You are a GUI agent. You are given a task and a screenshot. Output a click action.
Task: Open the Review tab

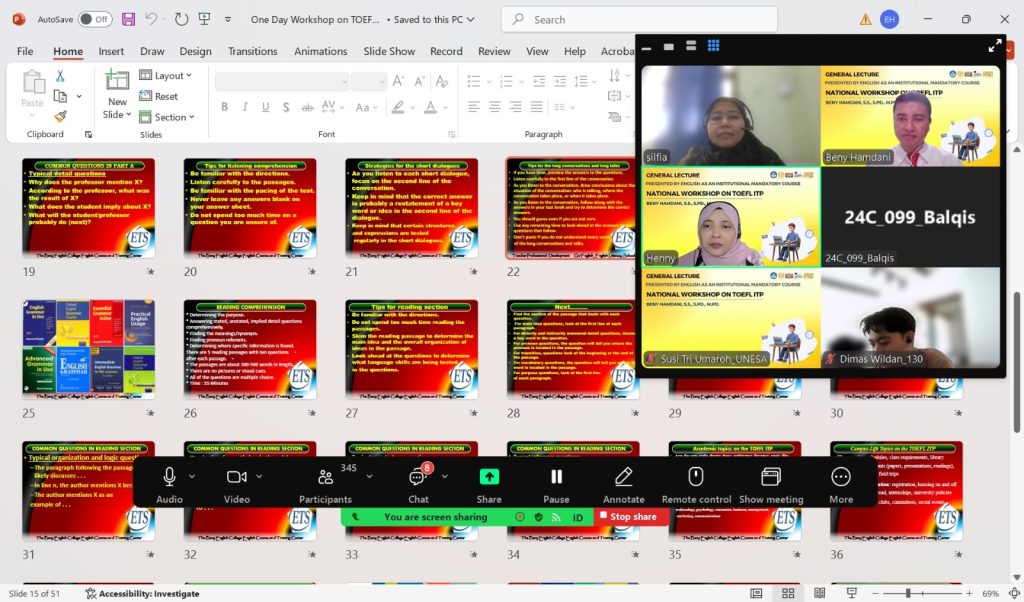pyautogui.click(x=494, y=51)
